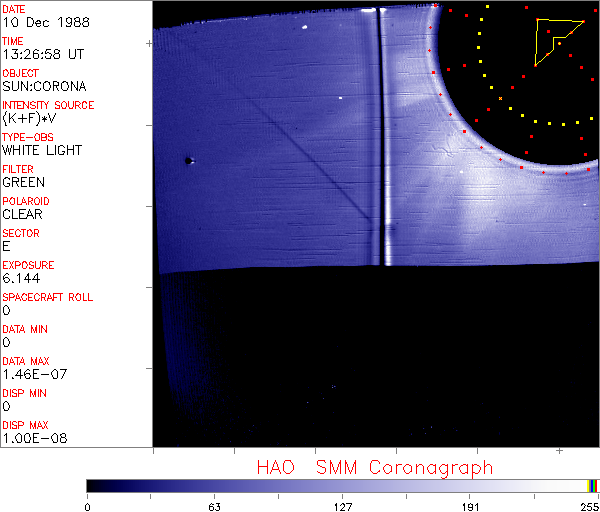Select the FILTER value GREEN
Image resolution: width=600 pixels, height=512 pixels.
click(x=23, y=182)
